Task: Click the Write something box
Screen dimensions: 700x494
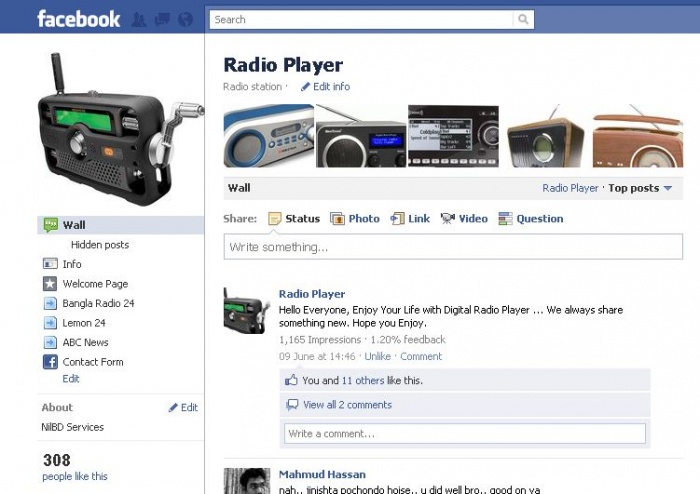Action: click(x=453, y=247)
